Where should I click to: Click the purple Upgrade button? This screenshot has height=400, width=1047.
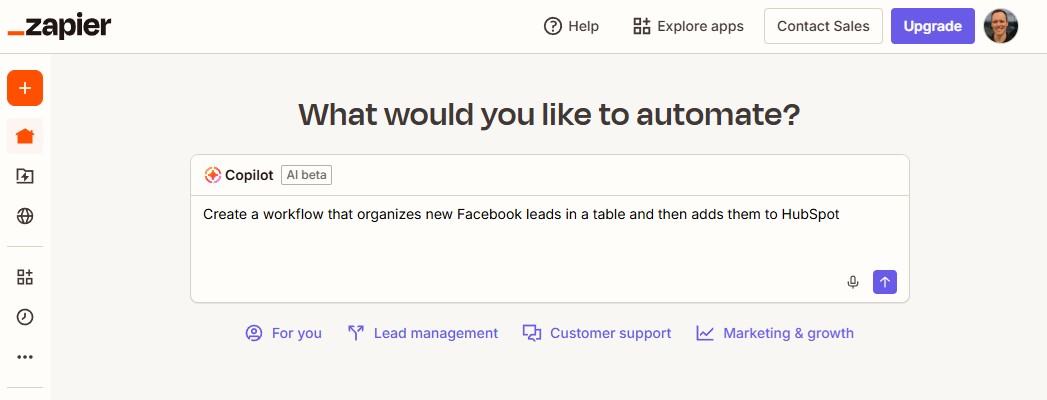click(933, 26)
